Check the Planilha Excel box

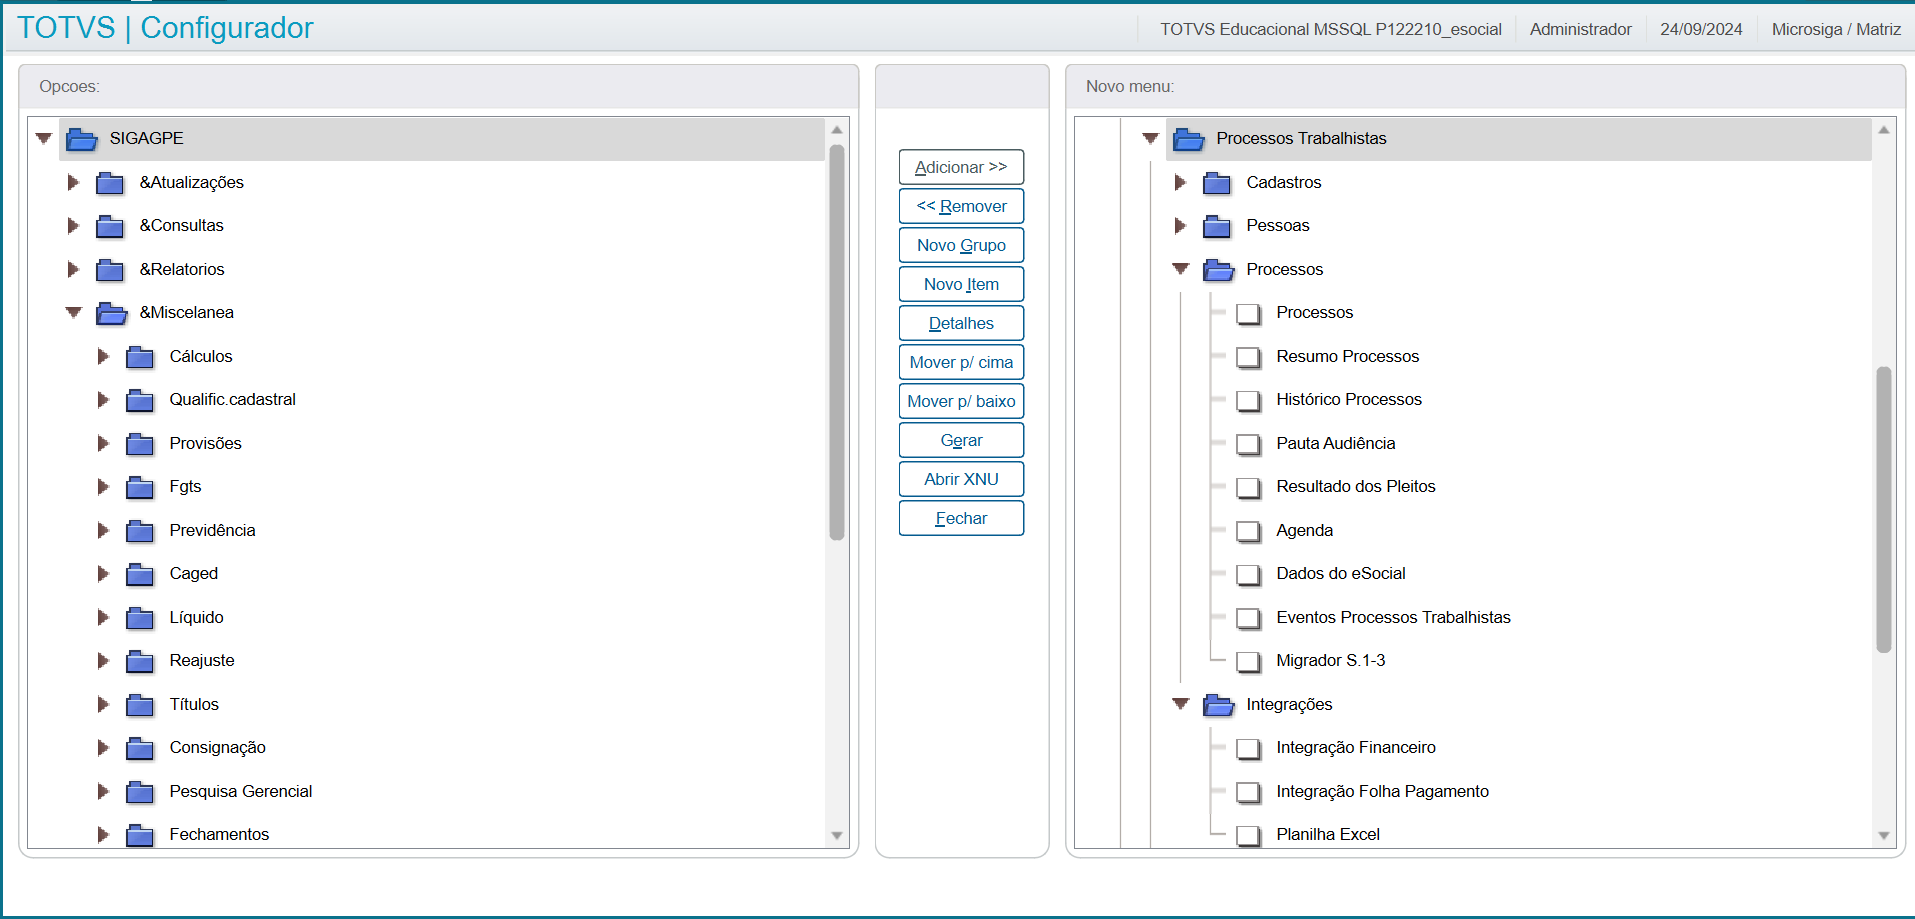(x=1248, y=836)
